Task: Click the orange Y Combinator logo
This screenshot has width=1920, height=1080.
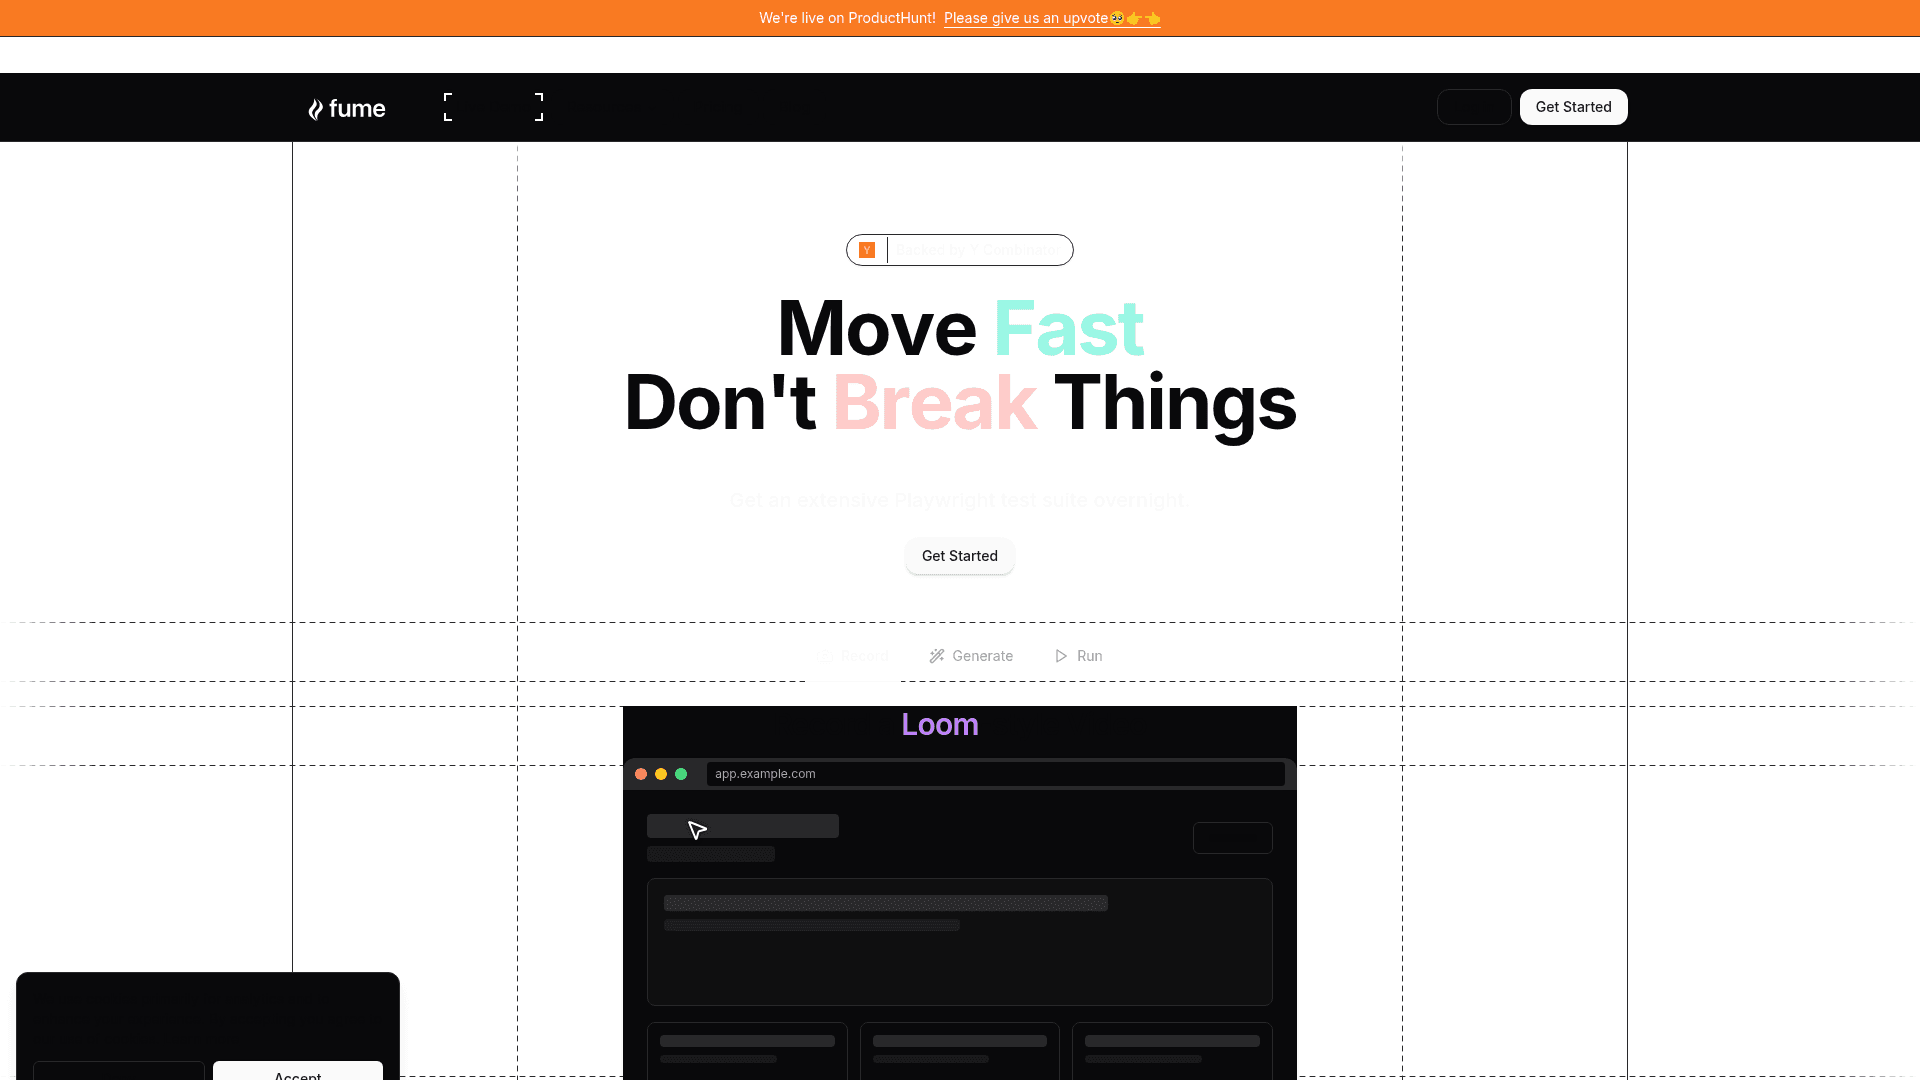Action: pyautogui.click(x=867, y=250)
